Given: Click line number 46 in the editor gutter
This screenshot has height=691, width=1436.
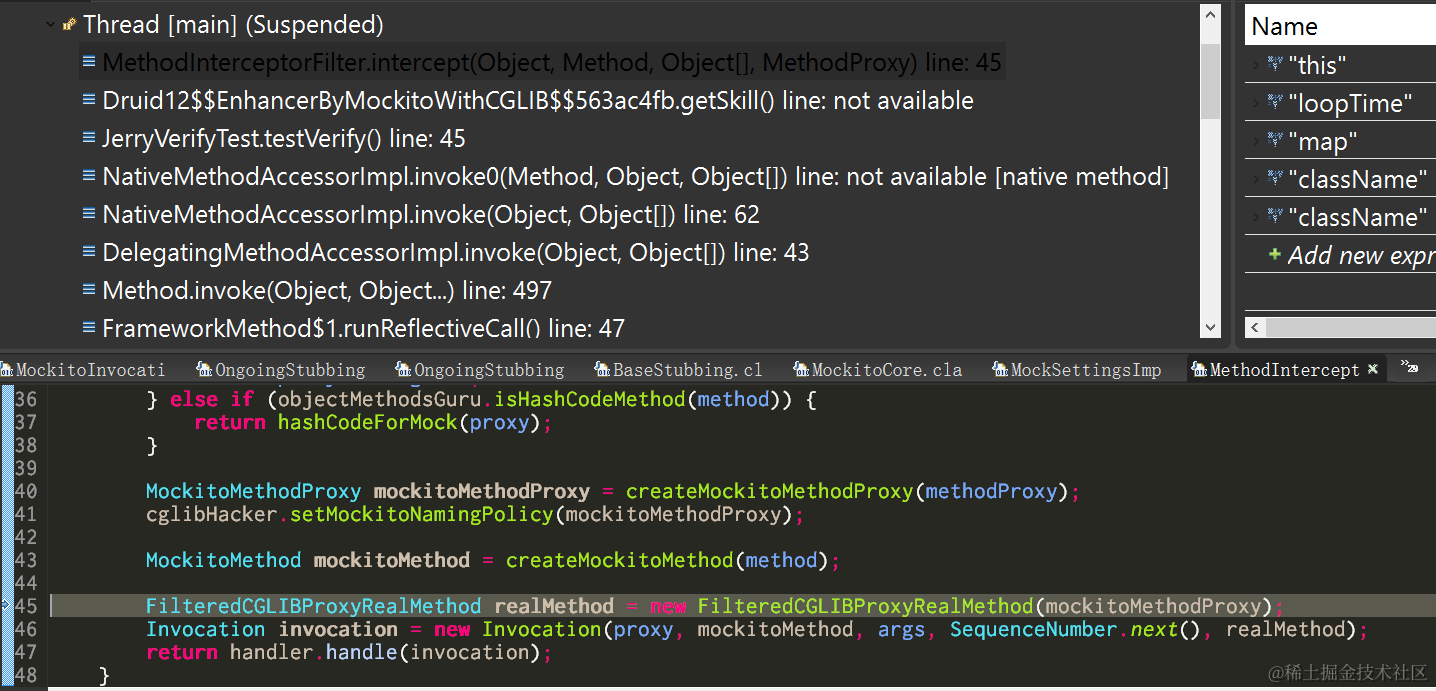Looking at the screenshot, I should pos(25,629).
